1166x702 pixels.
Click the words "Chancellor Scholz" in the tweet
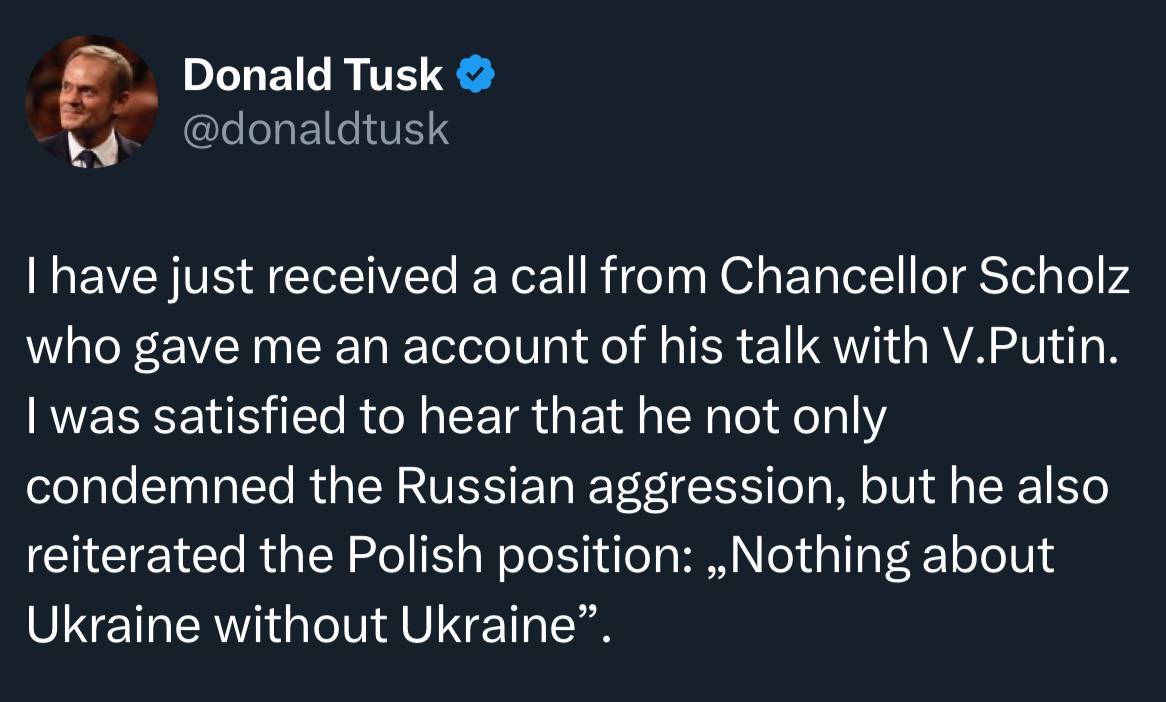[x=925, y=279]
